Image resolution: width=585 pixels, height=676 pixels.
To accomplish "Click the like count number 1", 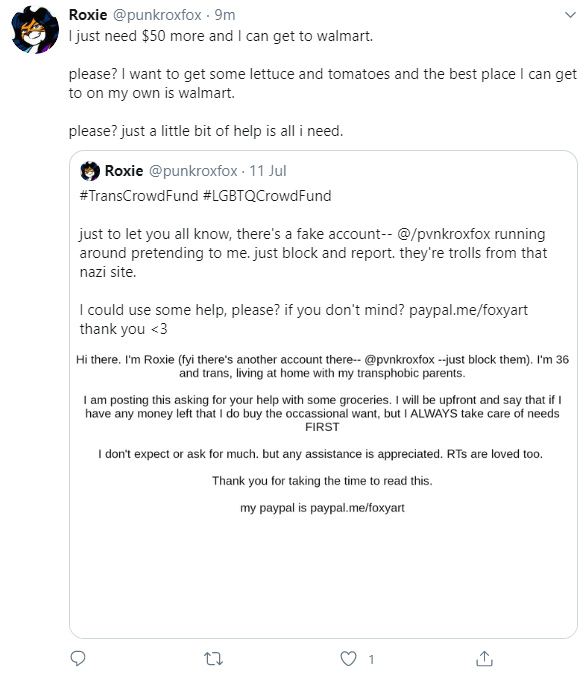I will click(371, 659).
